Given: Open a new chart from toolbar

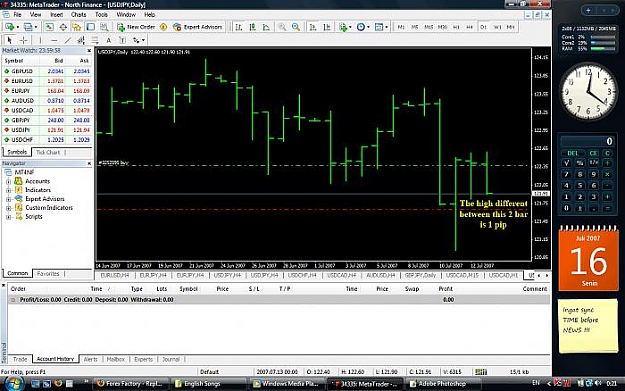Looking at the screenshot, I should pos(10,27).
